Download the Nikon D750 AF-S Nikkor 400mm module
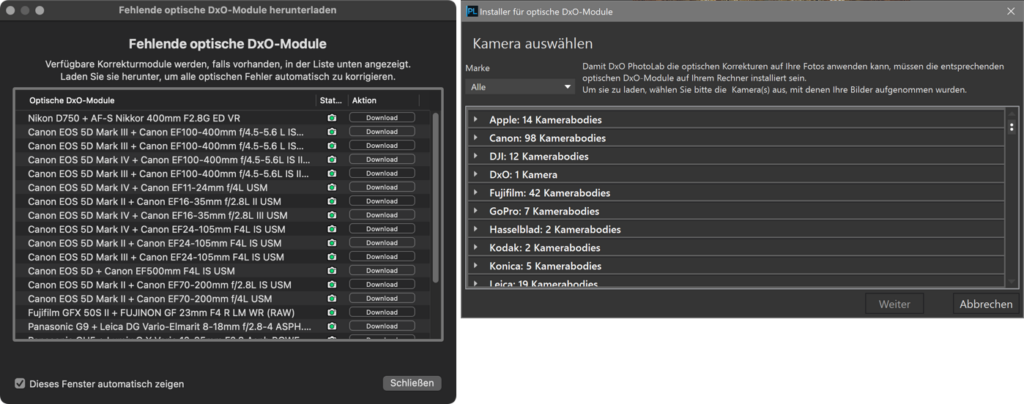1024x404 pixels. 382,118
